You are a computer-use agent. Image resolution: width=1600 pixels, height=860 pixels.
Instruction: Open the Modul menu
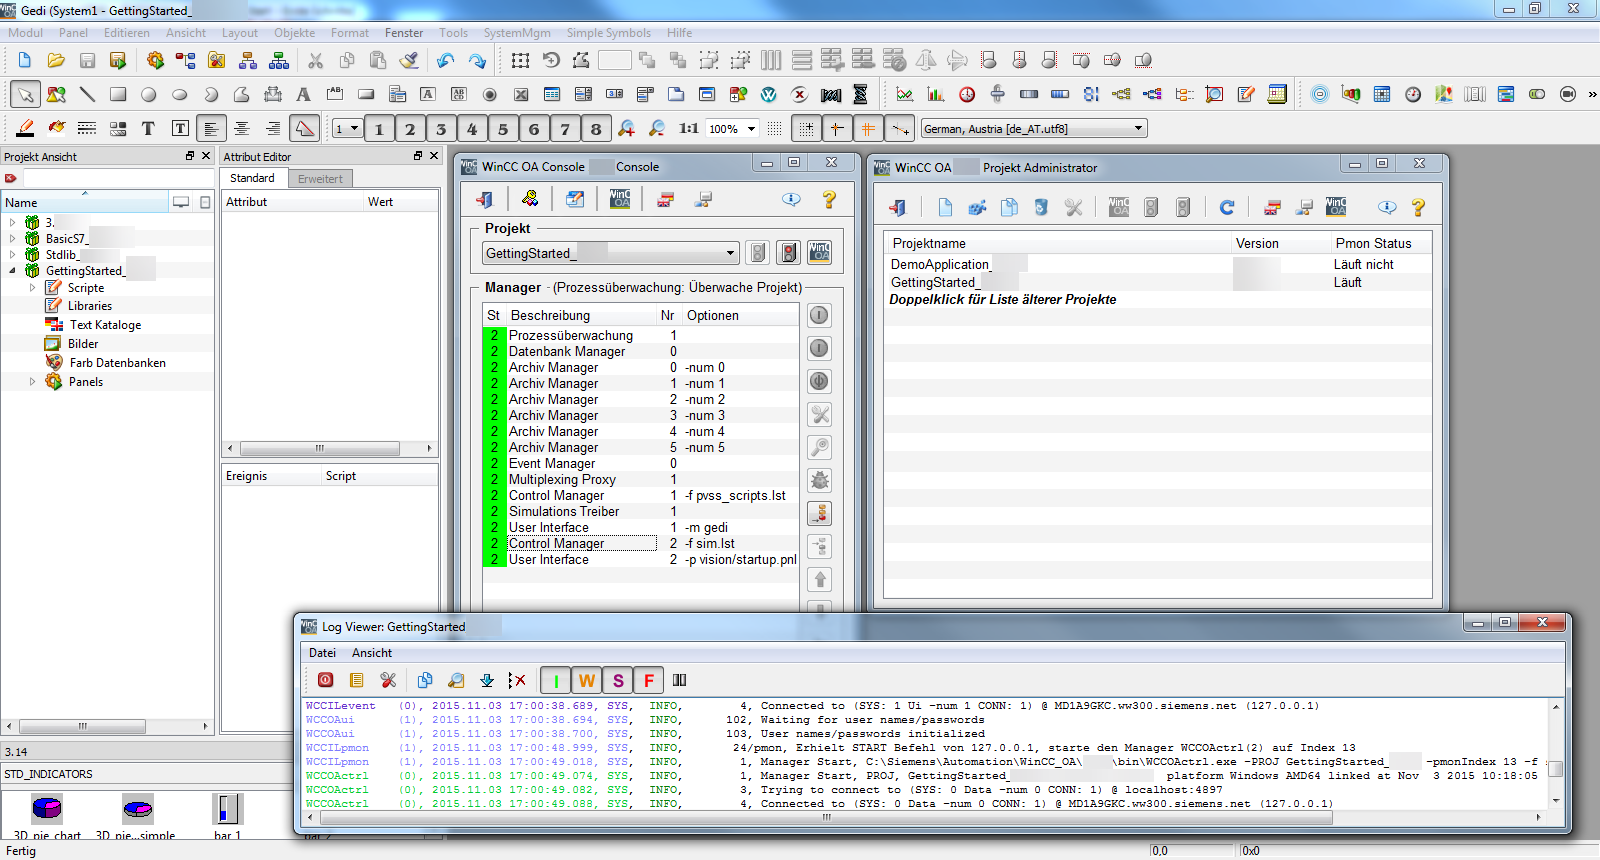point(26,33)
